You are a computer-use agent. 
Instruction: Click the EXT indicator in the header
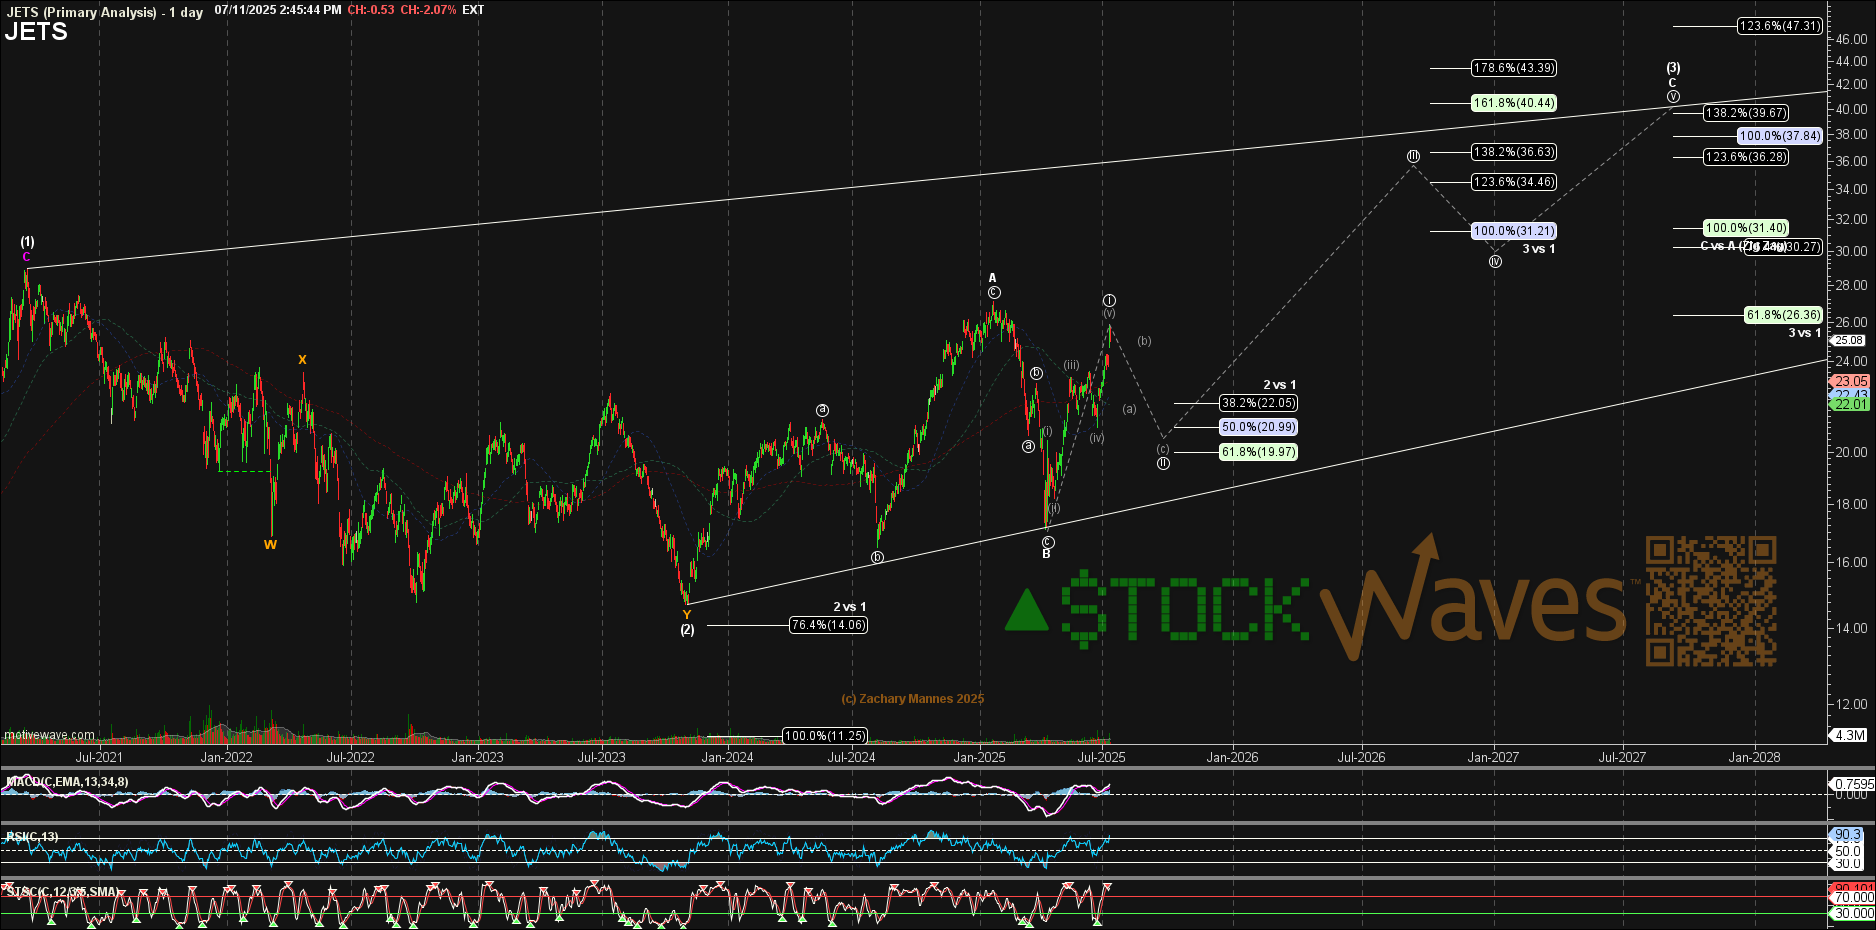[473, 10]
